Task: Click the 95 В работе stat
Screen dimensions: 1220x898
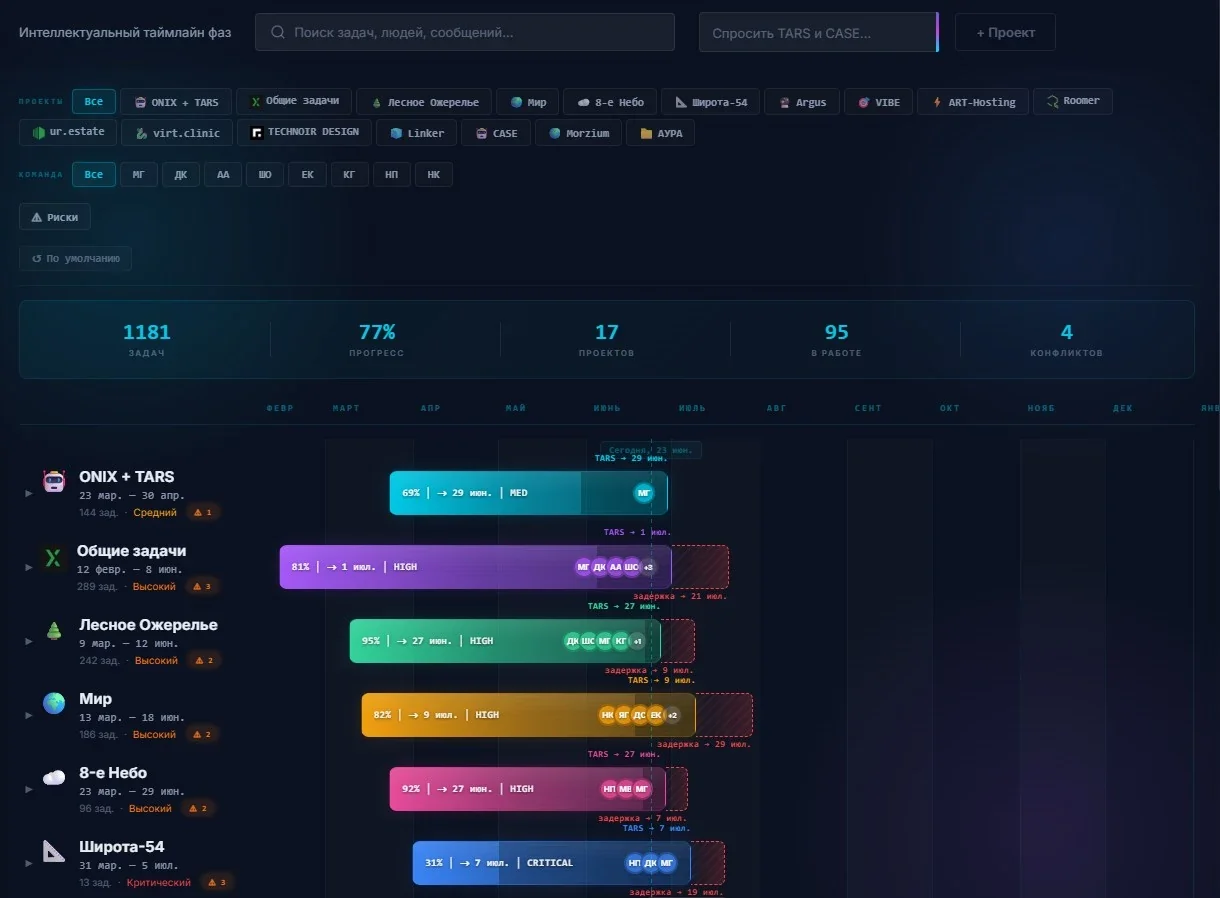Action: click(837, 340)
